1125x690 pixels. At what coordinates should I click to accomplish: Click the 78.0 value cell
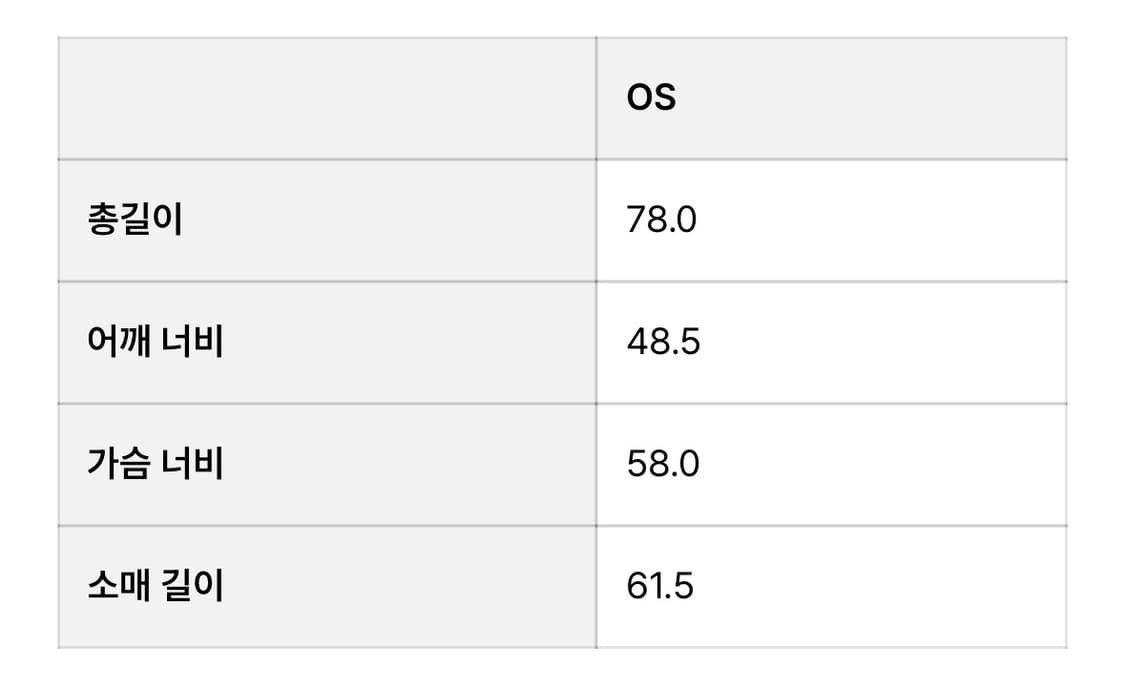pos(661,220)
